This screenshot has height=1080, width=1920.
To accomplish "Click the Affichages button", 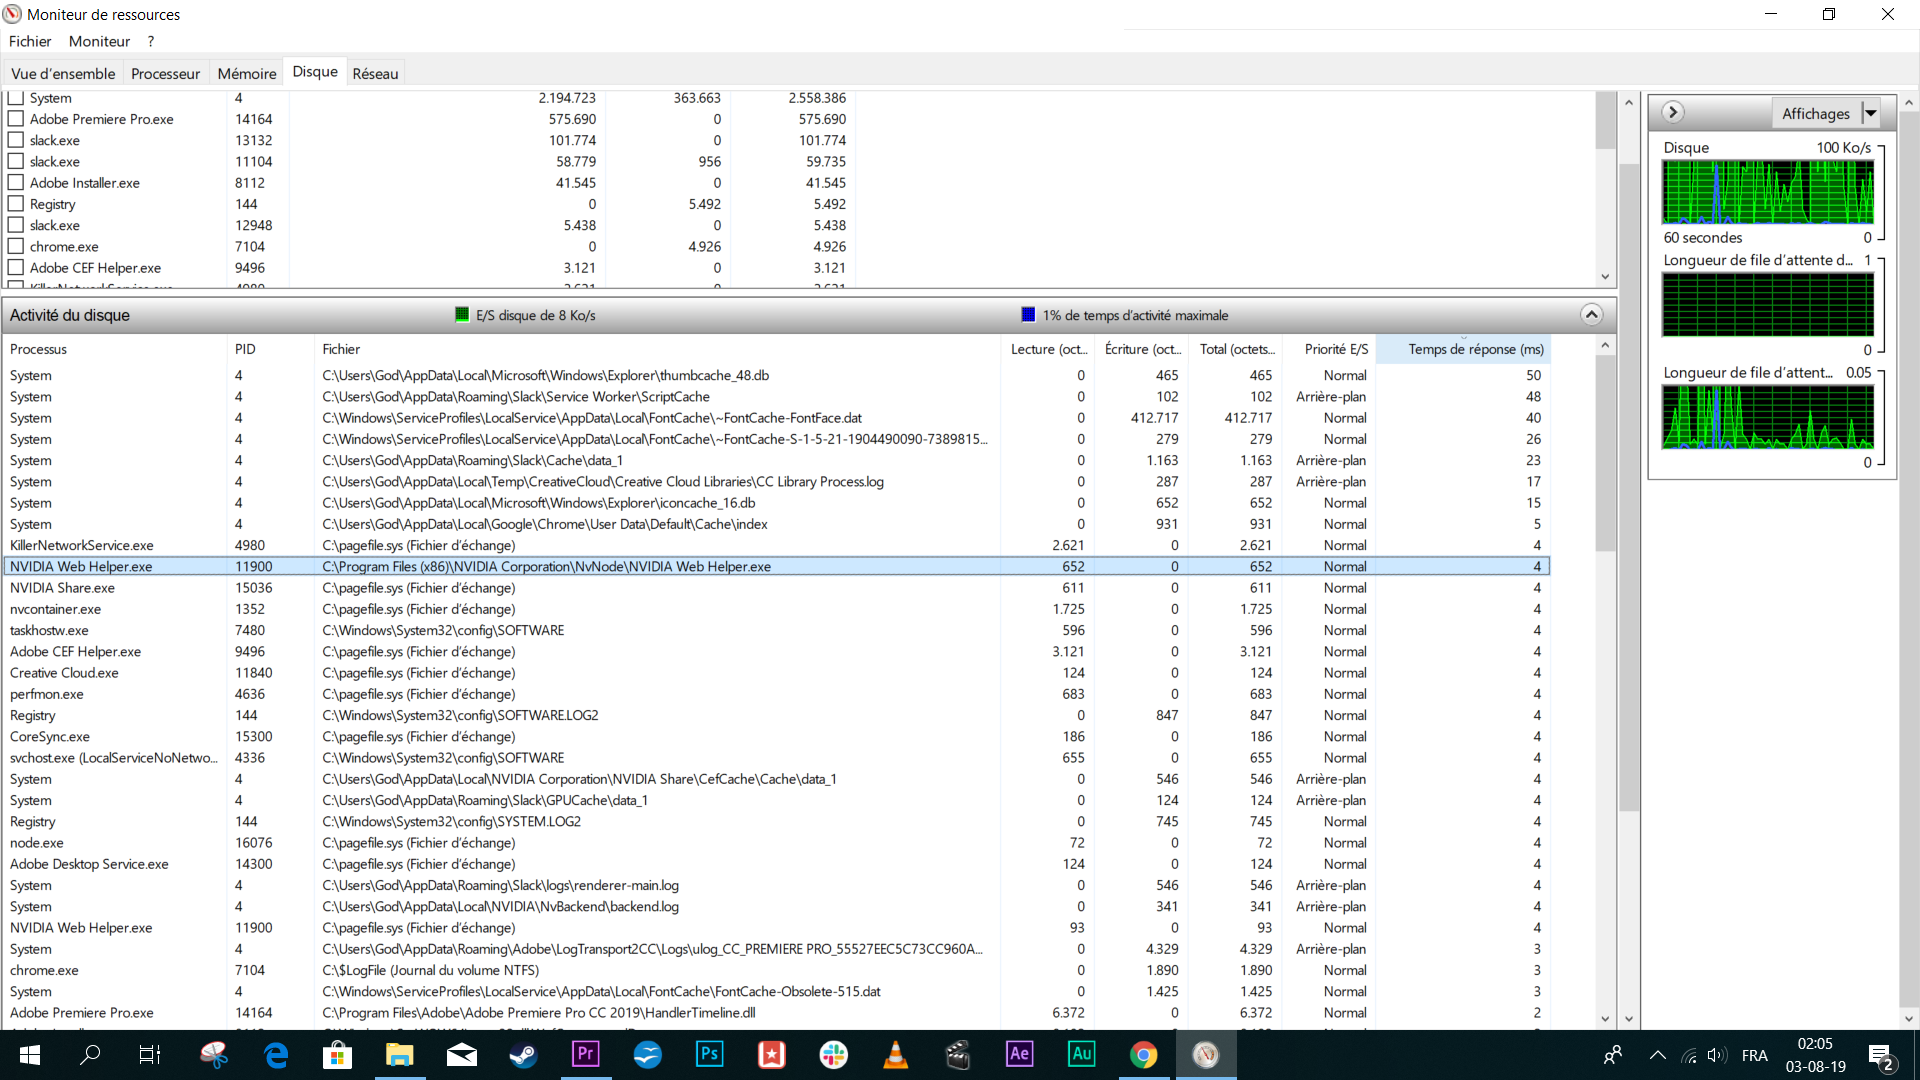I will [x=1815, y=113].
